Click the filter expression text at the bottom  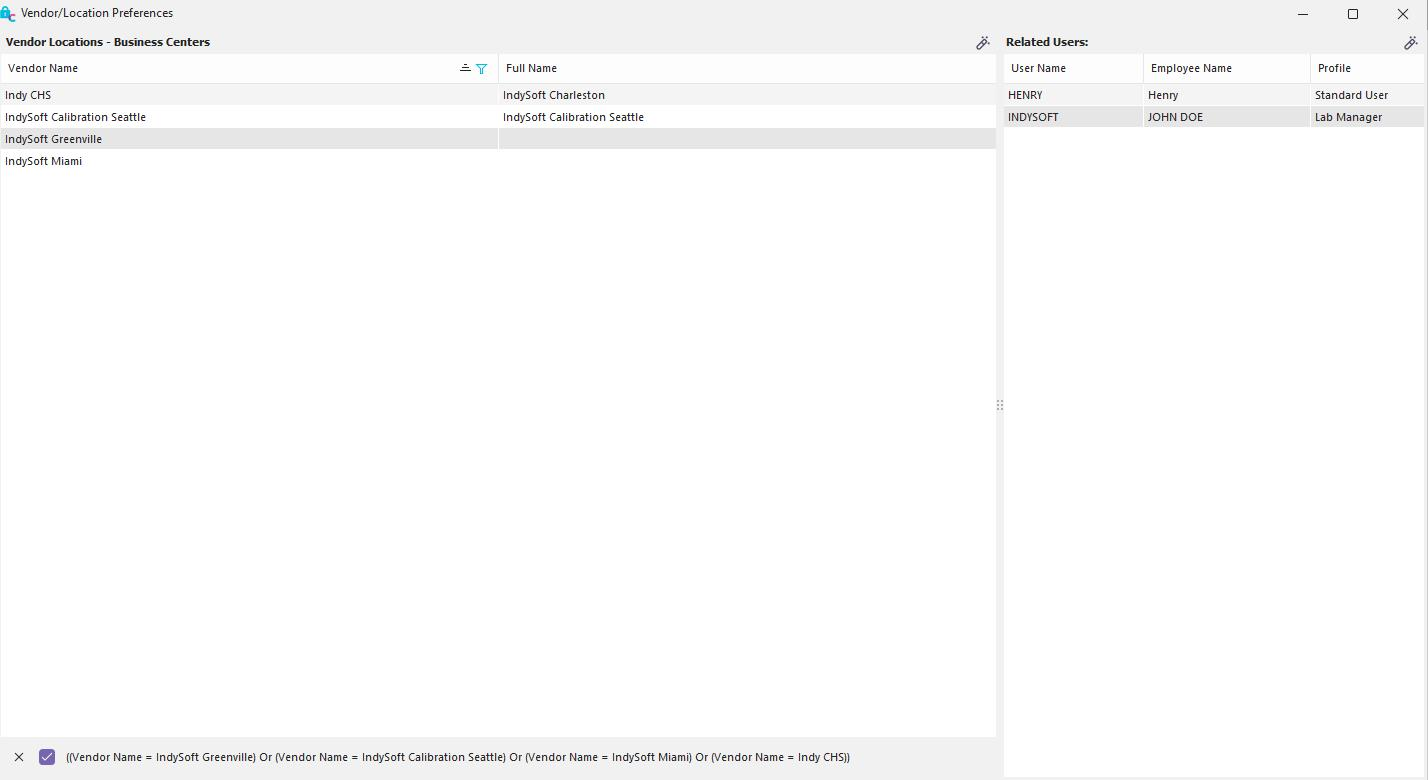click(x=457, y=757)
